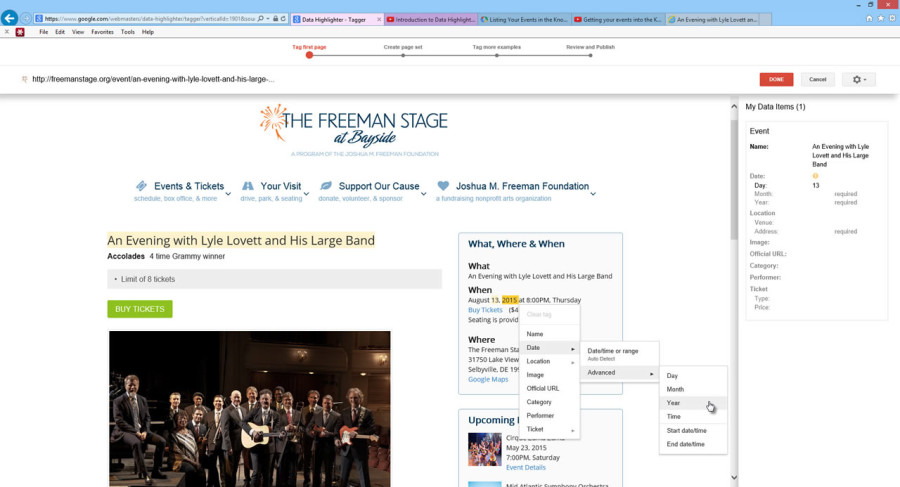This screenshot has width=900, height=487.
Task: Open the Help menu
Action: pyautogui.click(x=148, y=32)
